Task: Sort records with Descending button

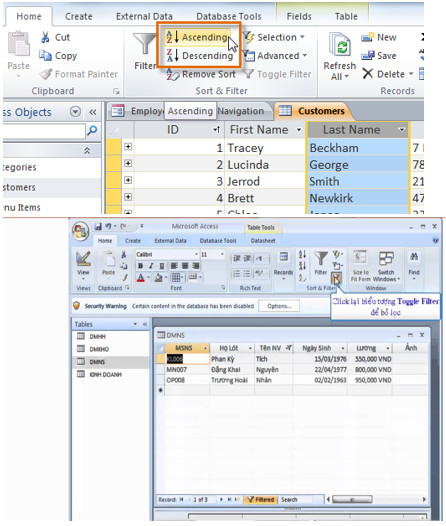Action: tap(200, 56)
